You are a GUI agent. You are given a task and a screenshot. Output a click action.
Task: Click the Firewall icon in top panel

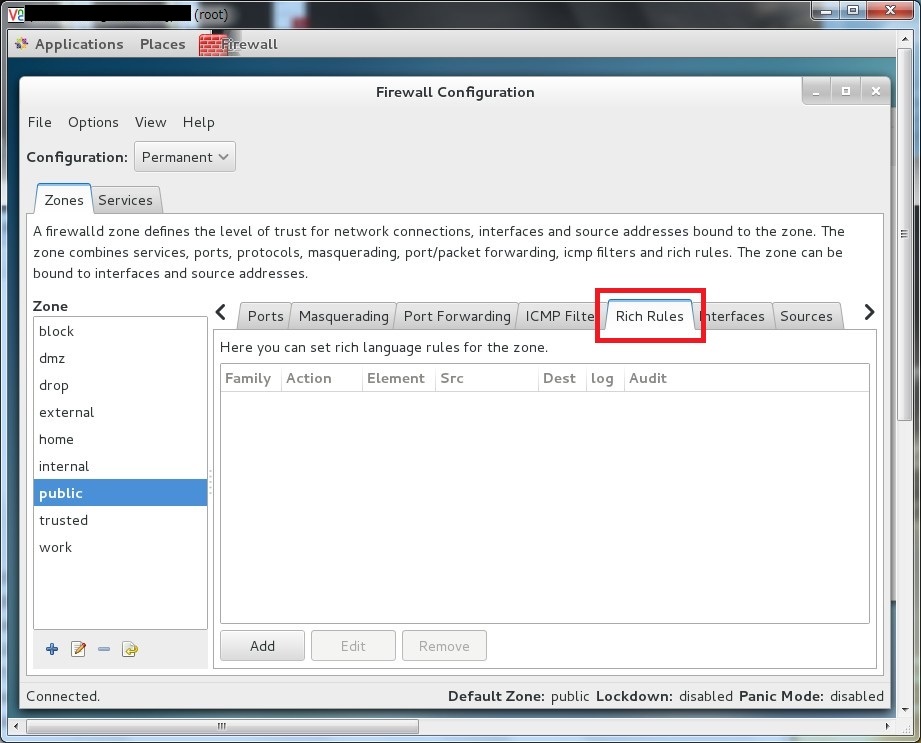(x=213, y=45)
